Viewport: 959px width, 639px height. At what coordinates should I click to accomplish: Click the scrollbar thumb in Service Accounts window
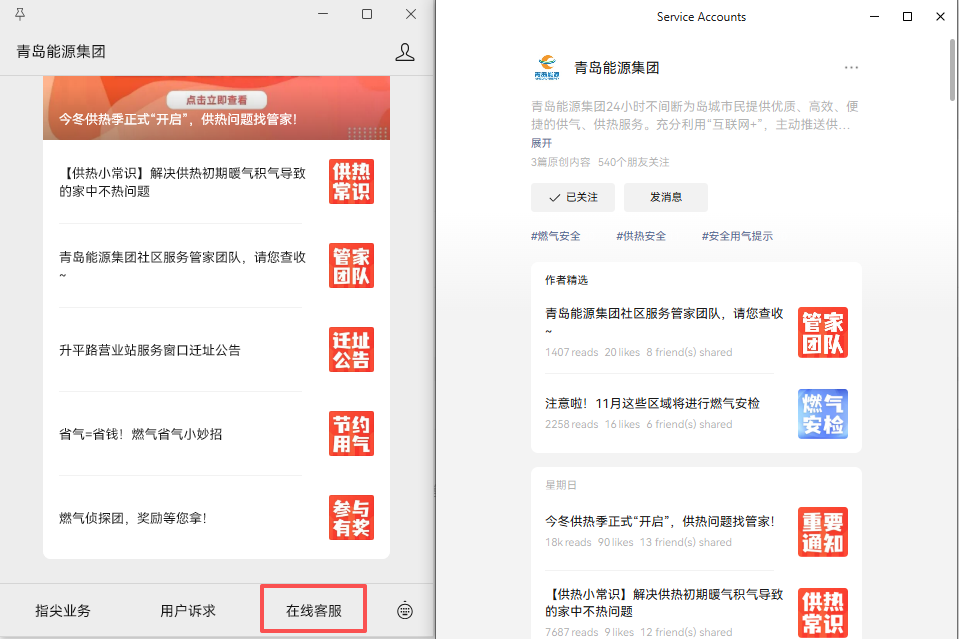[952, 70]
